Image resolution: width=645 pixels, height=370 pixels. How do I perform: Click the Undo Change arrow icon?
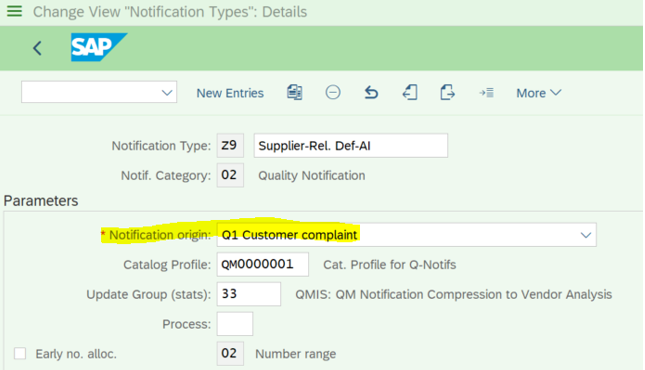point(371,93)
